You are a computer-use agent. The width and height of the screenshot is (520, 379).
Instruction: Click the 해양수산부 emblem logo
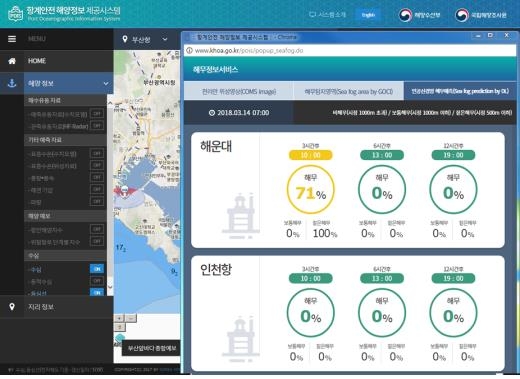click(x=405, y=15)
